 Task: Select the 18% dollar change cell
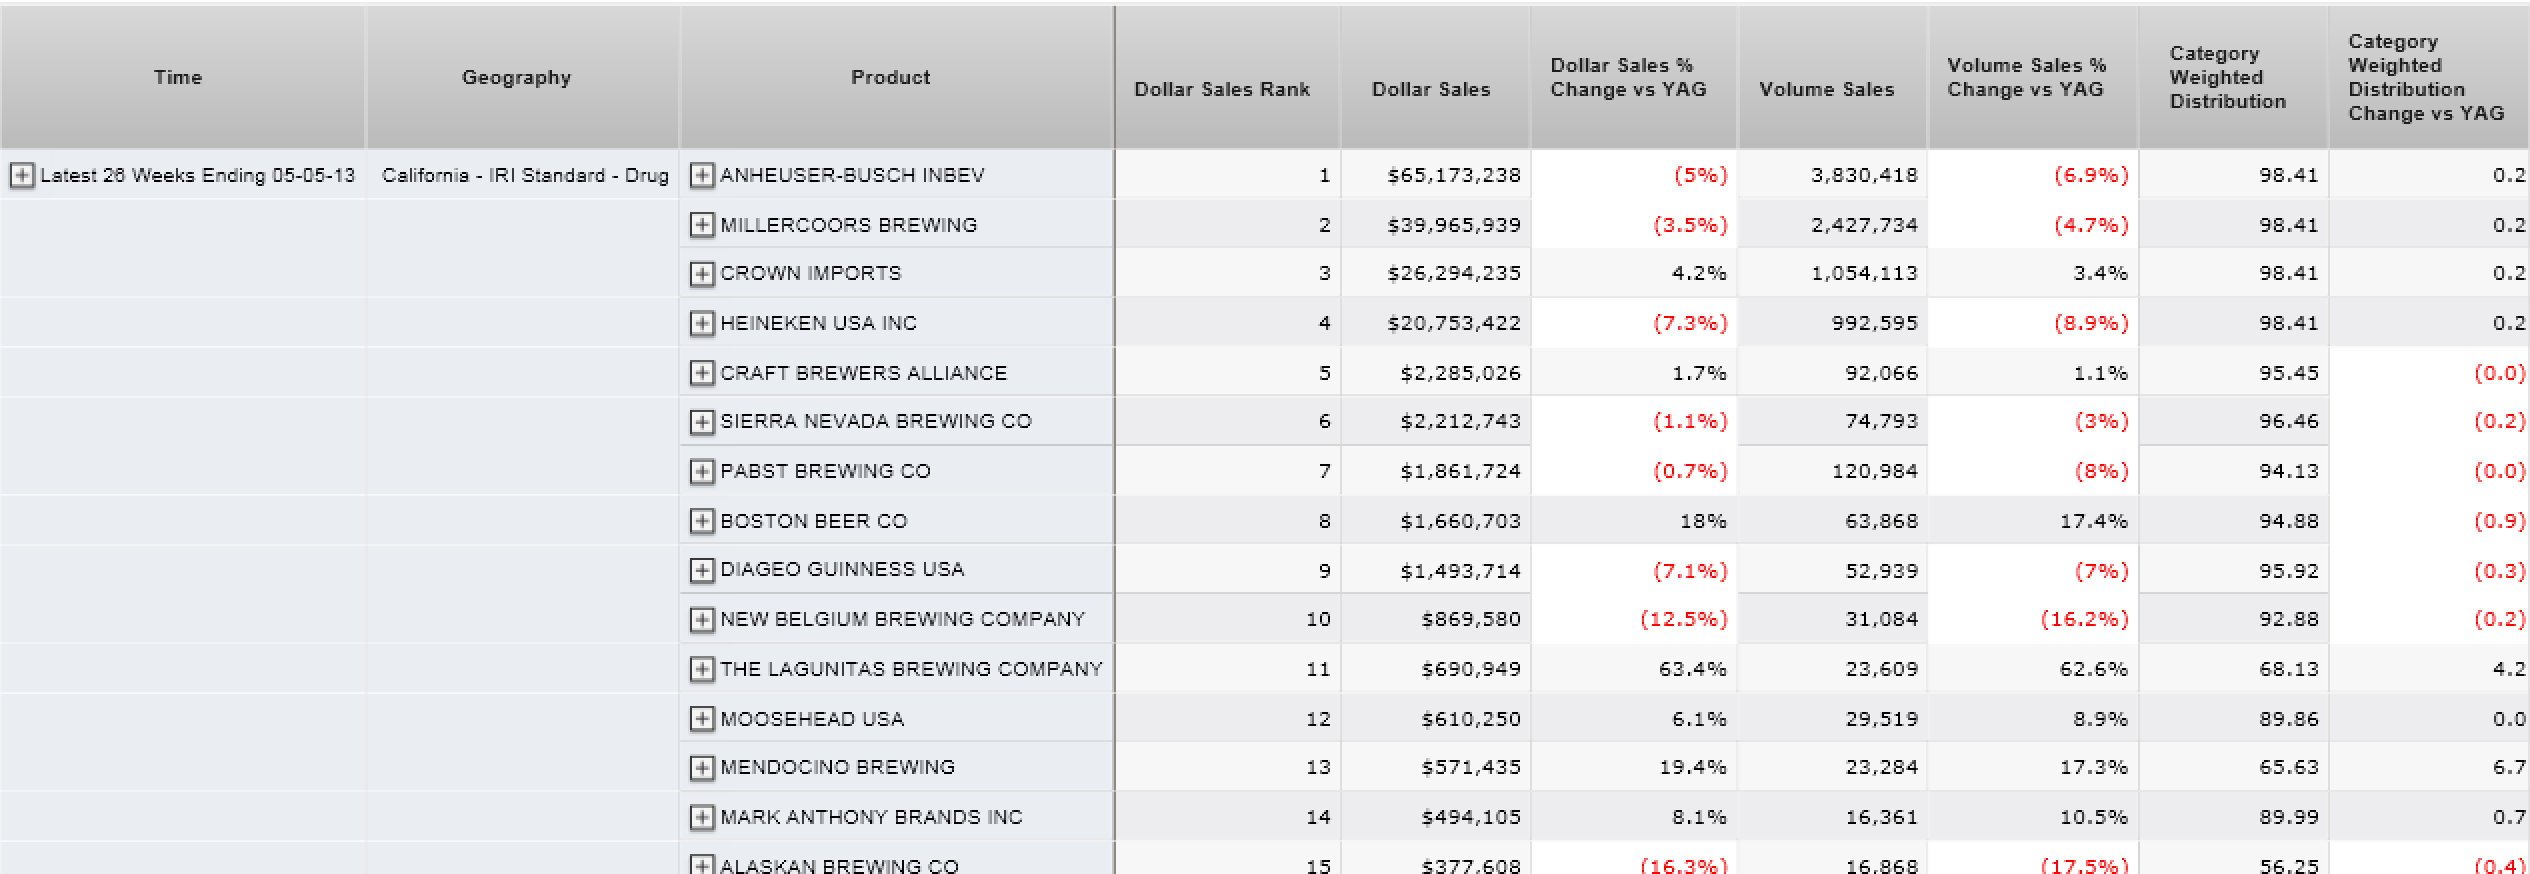tap(1634, 521)
